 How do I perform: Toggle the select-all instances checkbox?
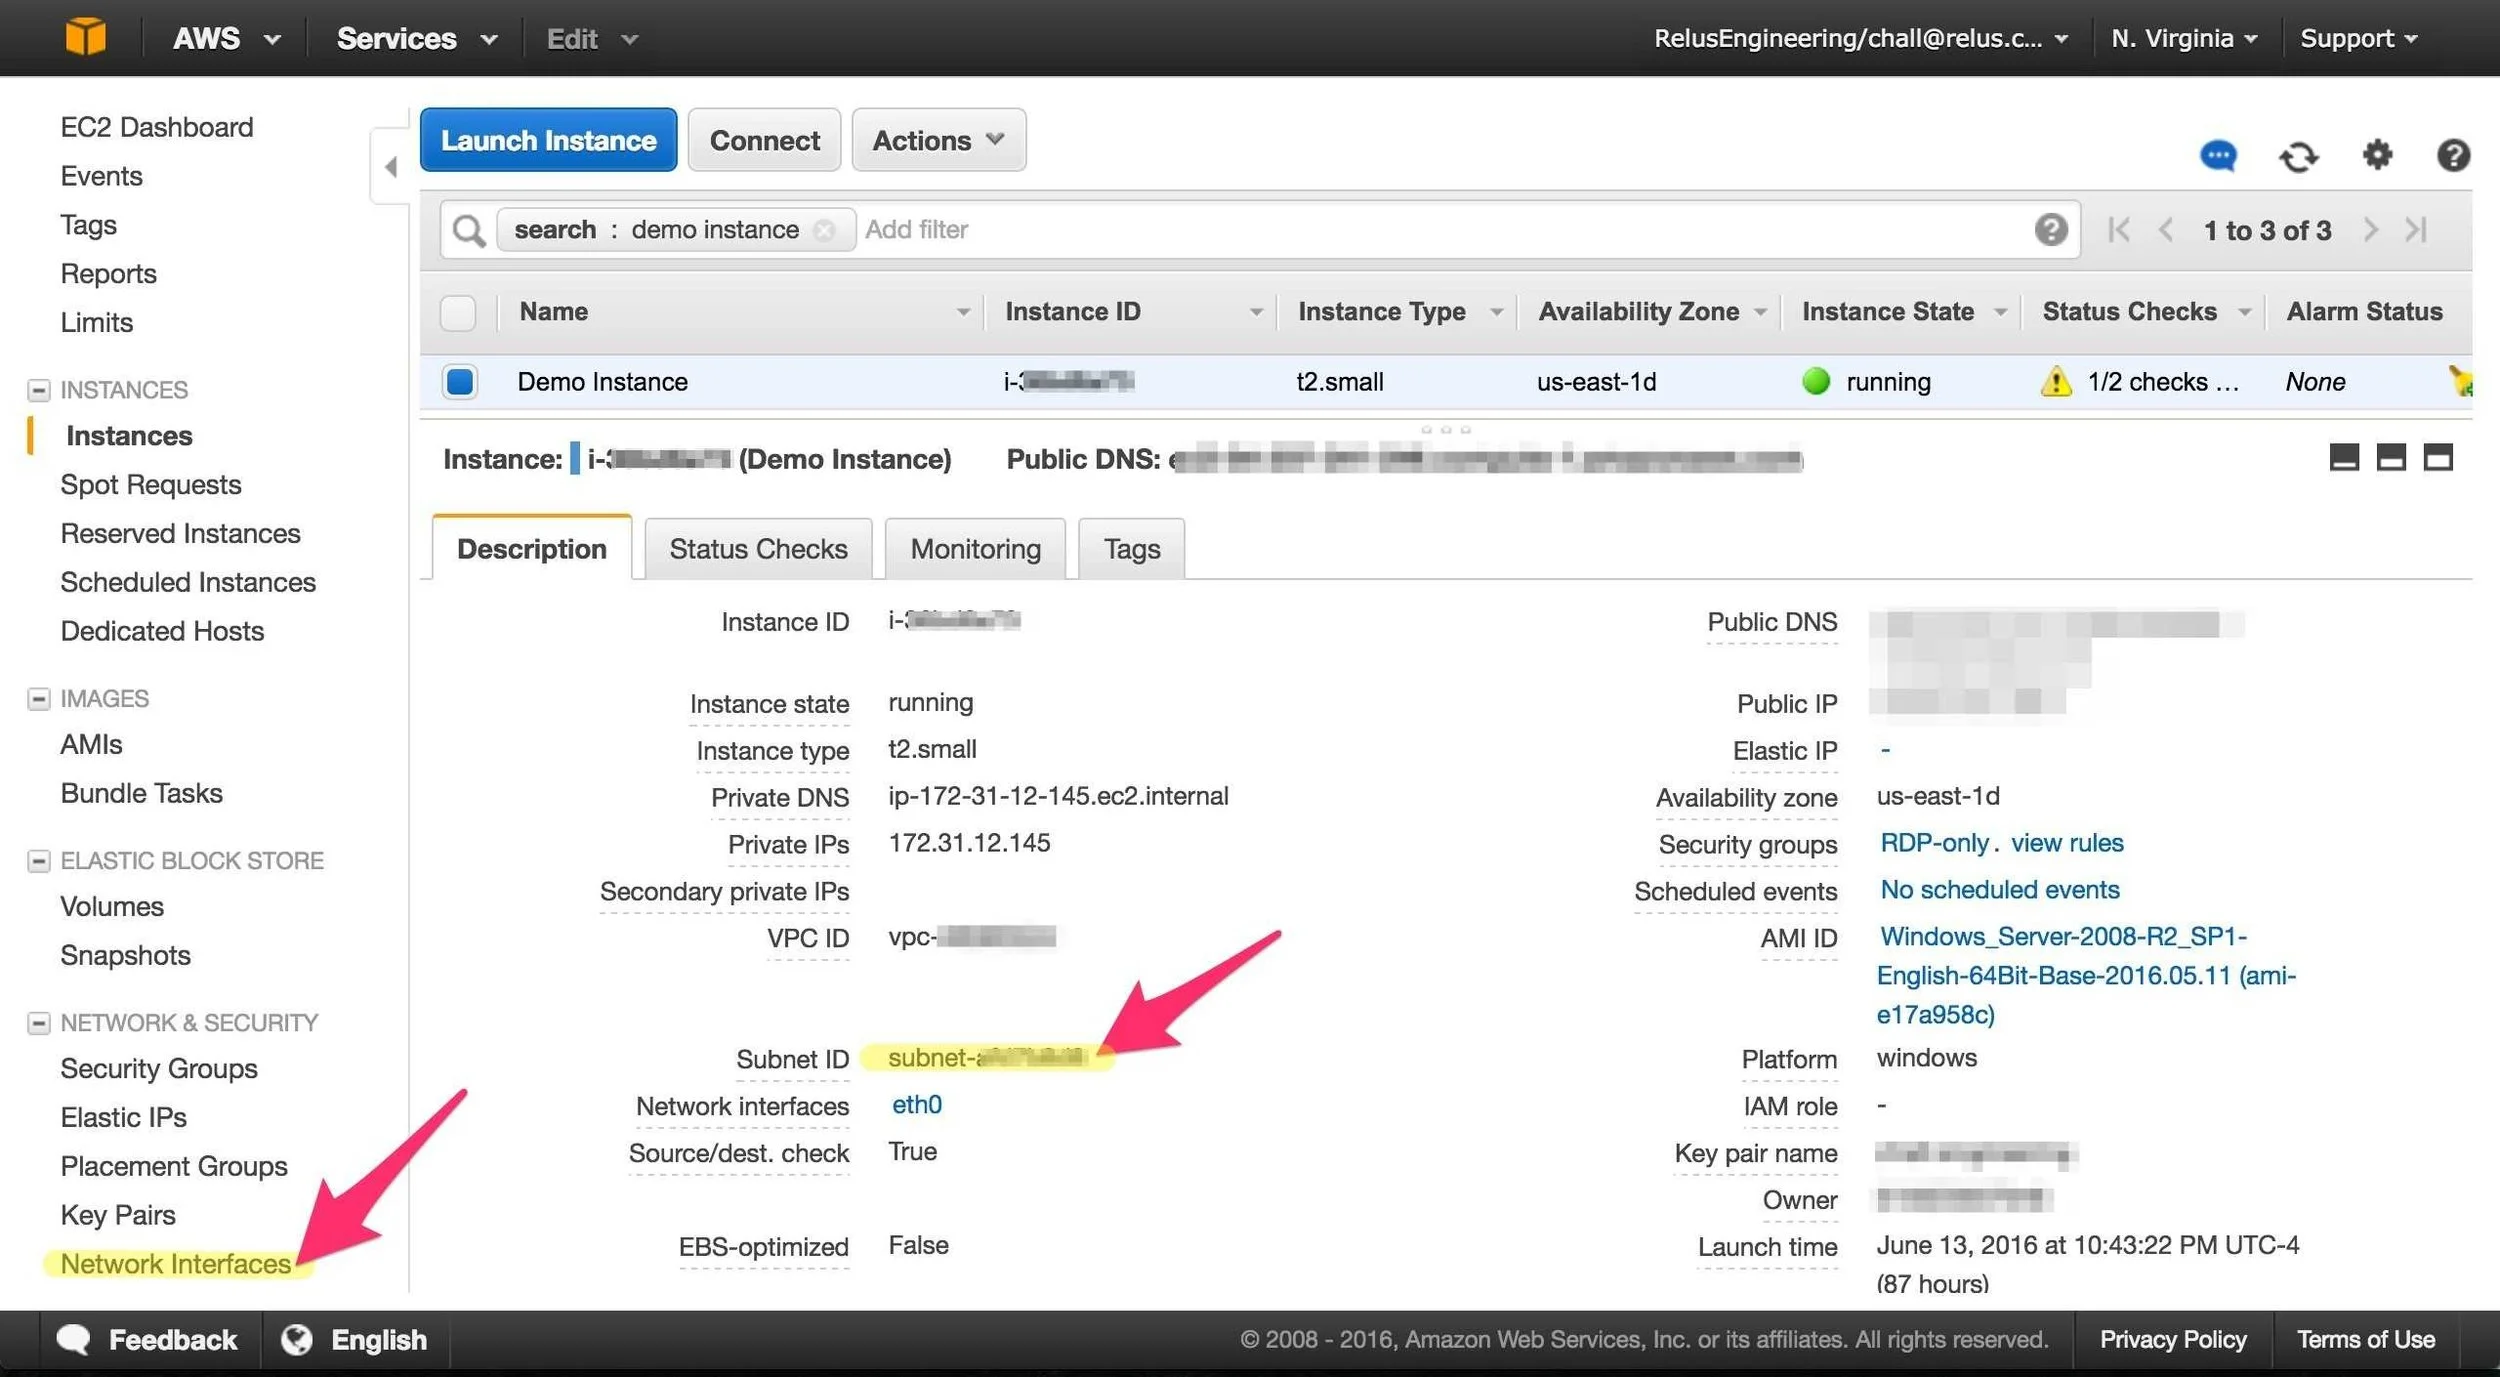(x=458, y=313)
